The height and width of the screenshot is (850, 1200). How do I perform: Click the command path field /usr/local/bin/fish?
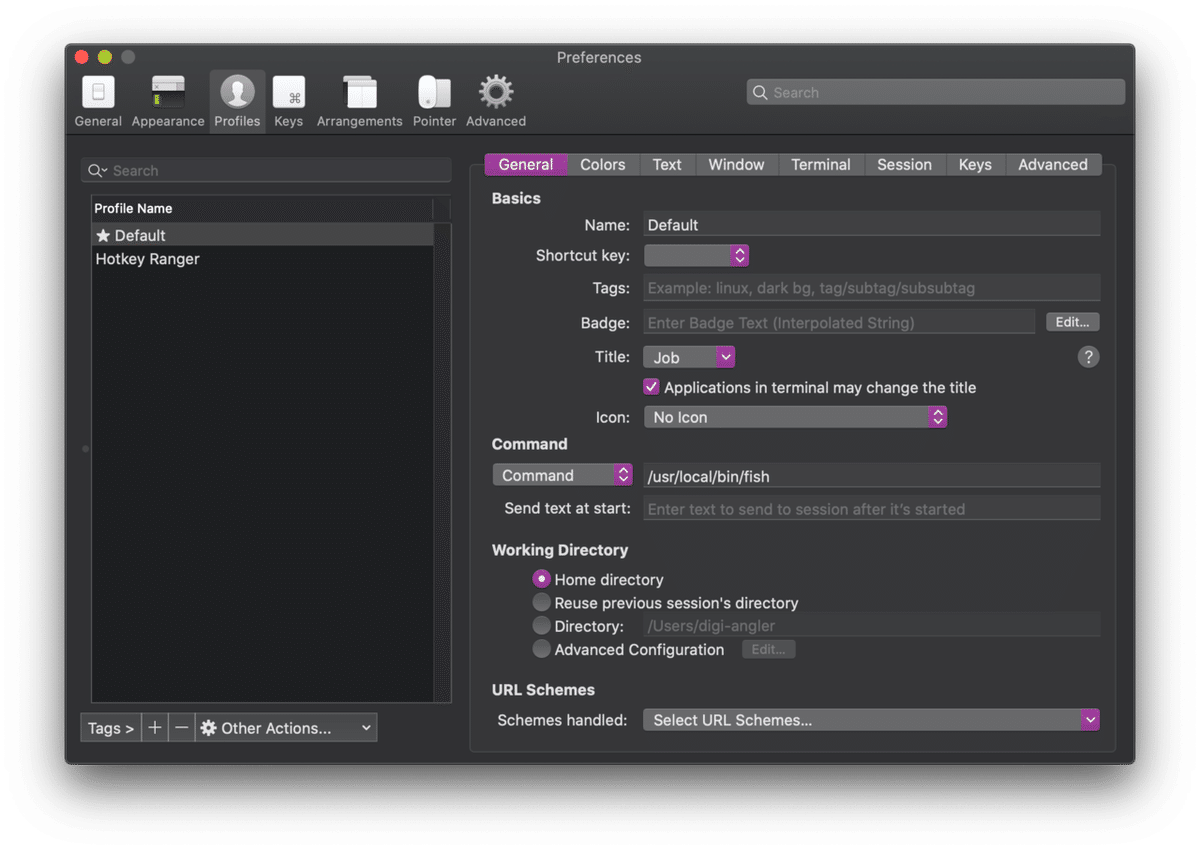click(872, 476)
